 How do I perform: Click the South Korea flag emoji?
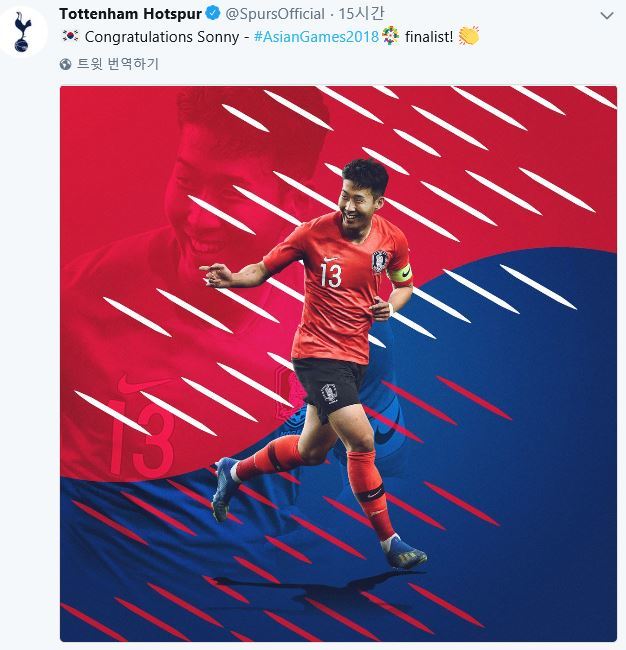[70, 36]
